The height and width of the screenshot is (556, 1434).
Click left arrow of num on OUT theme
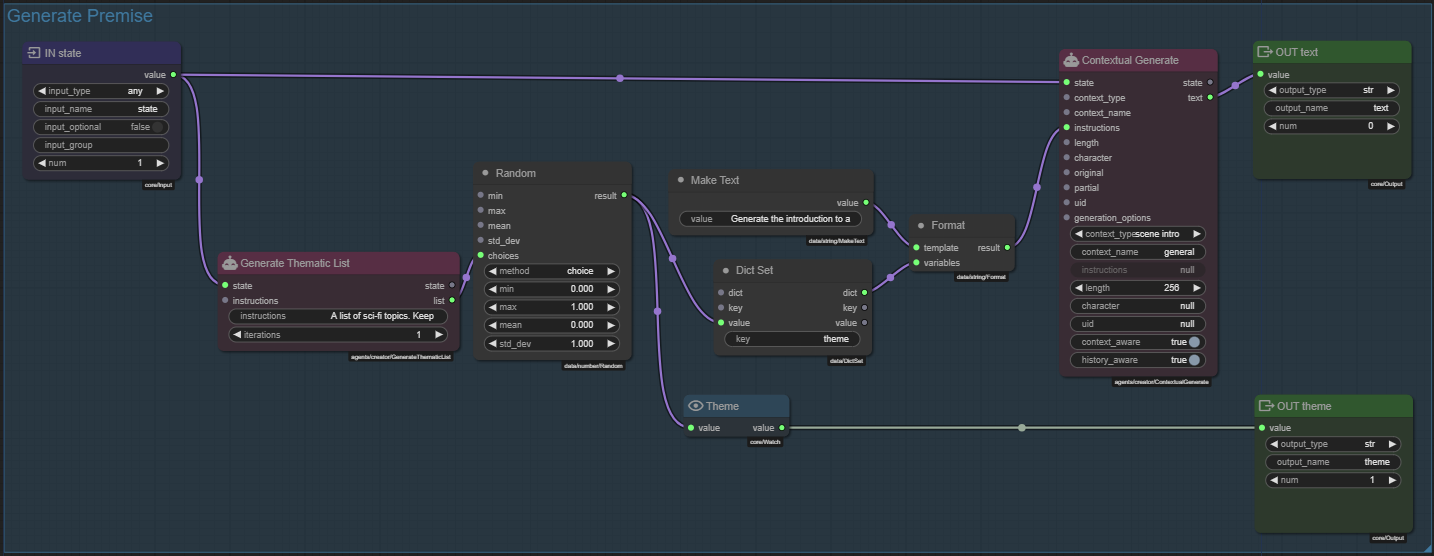[1273, 480]
